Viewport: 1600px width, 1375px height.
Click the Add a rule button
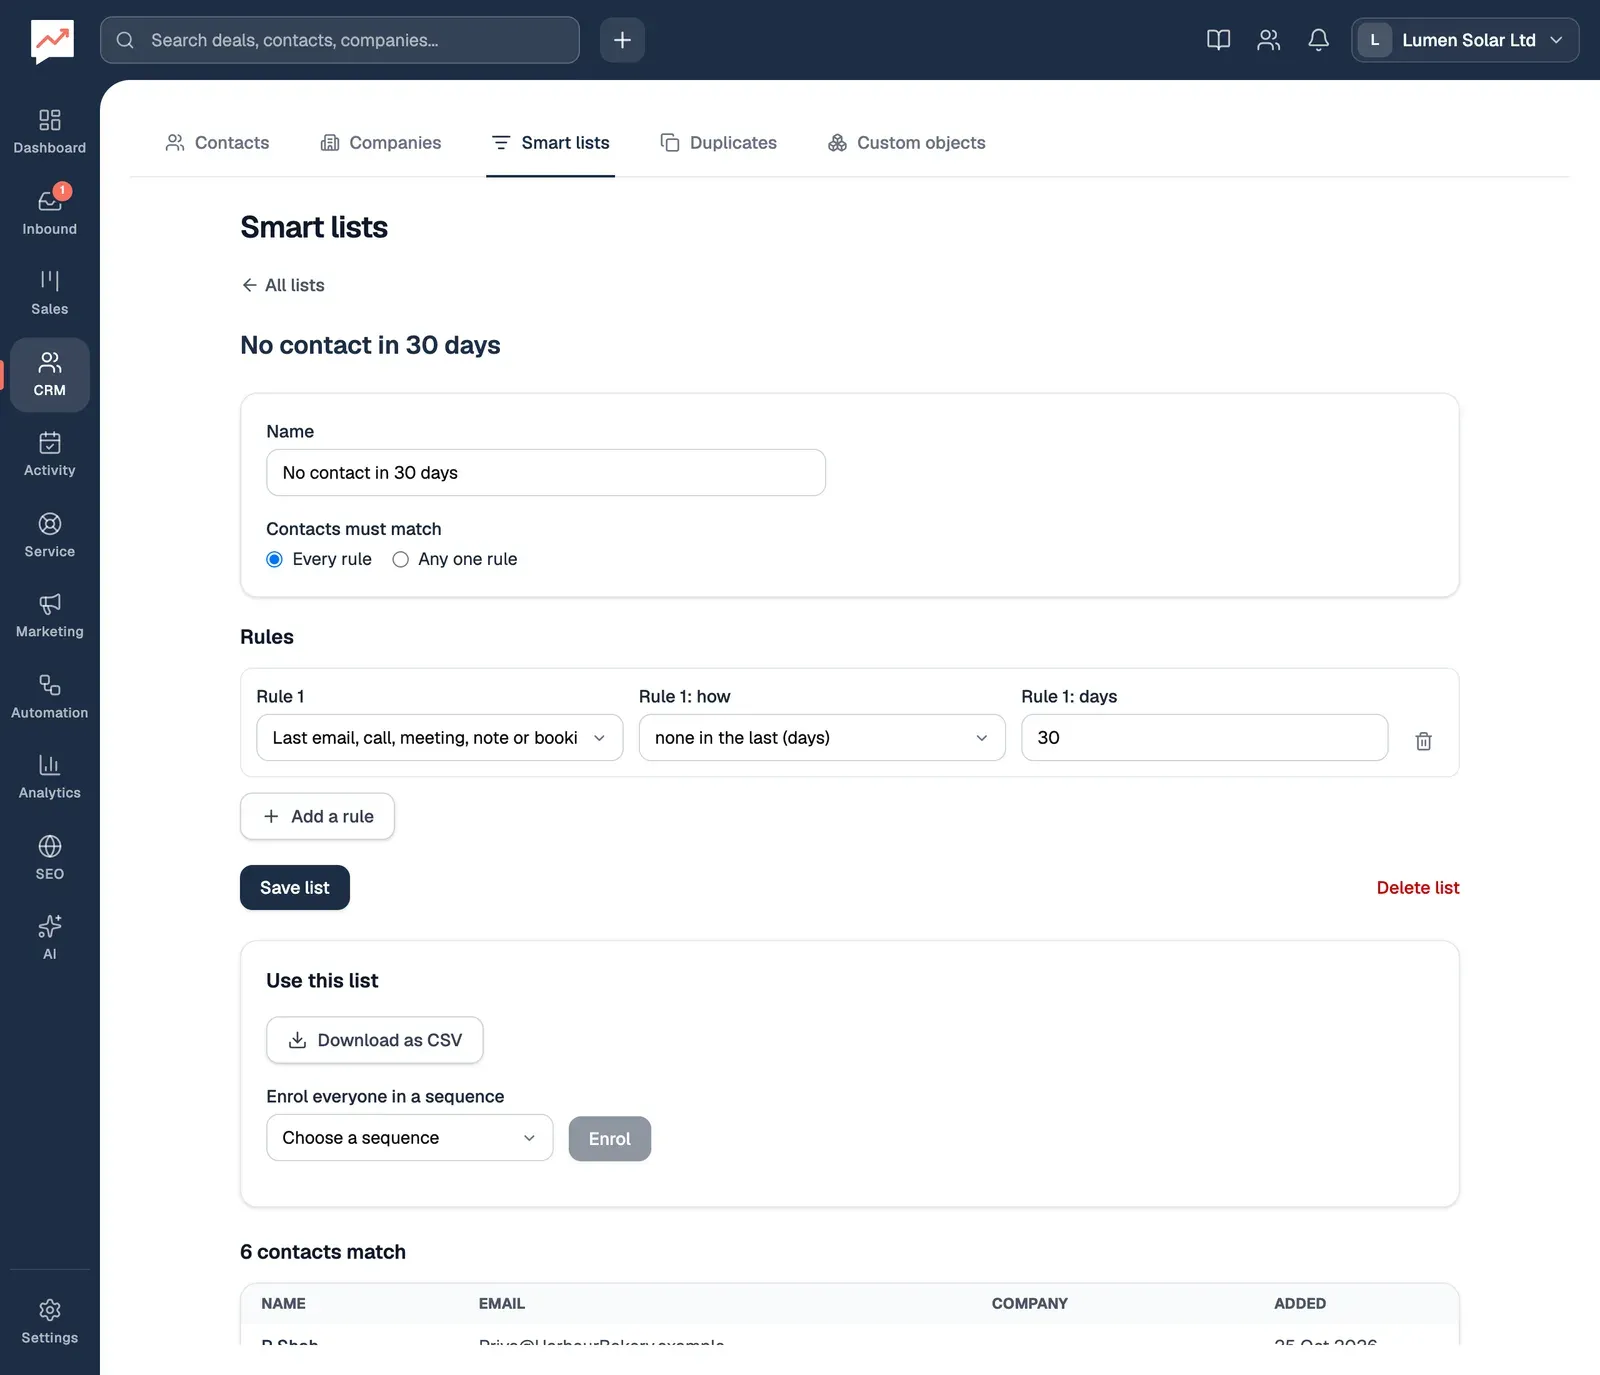click(317, 816)
